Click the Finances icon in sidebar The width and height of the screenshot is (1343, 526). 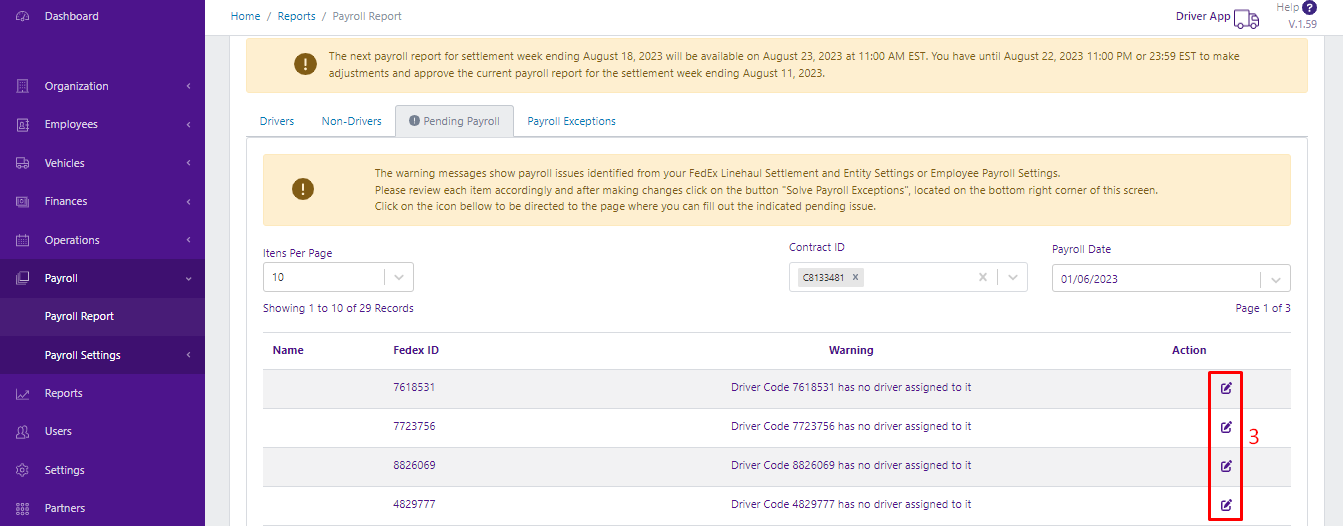click(x=22, y=201)
